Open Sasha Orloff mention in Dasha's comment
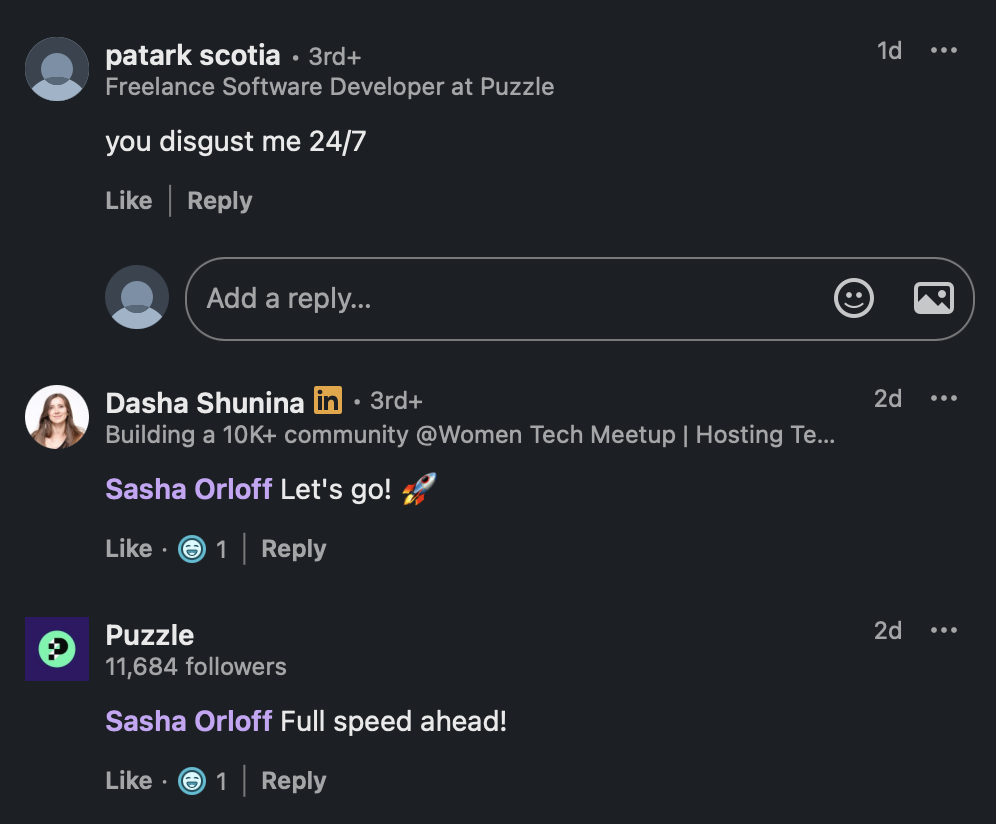The width and height of the screenshot is (996, 824). click(189, 489)
